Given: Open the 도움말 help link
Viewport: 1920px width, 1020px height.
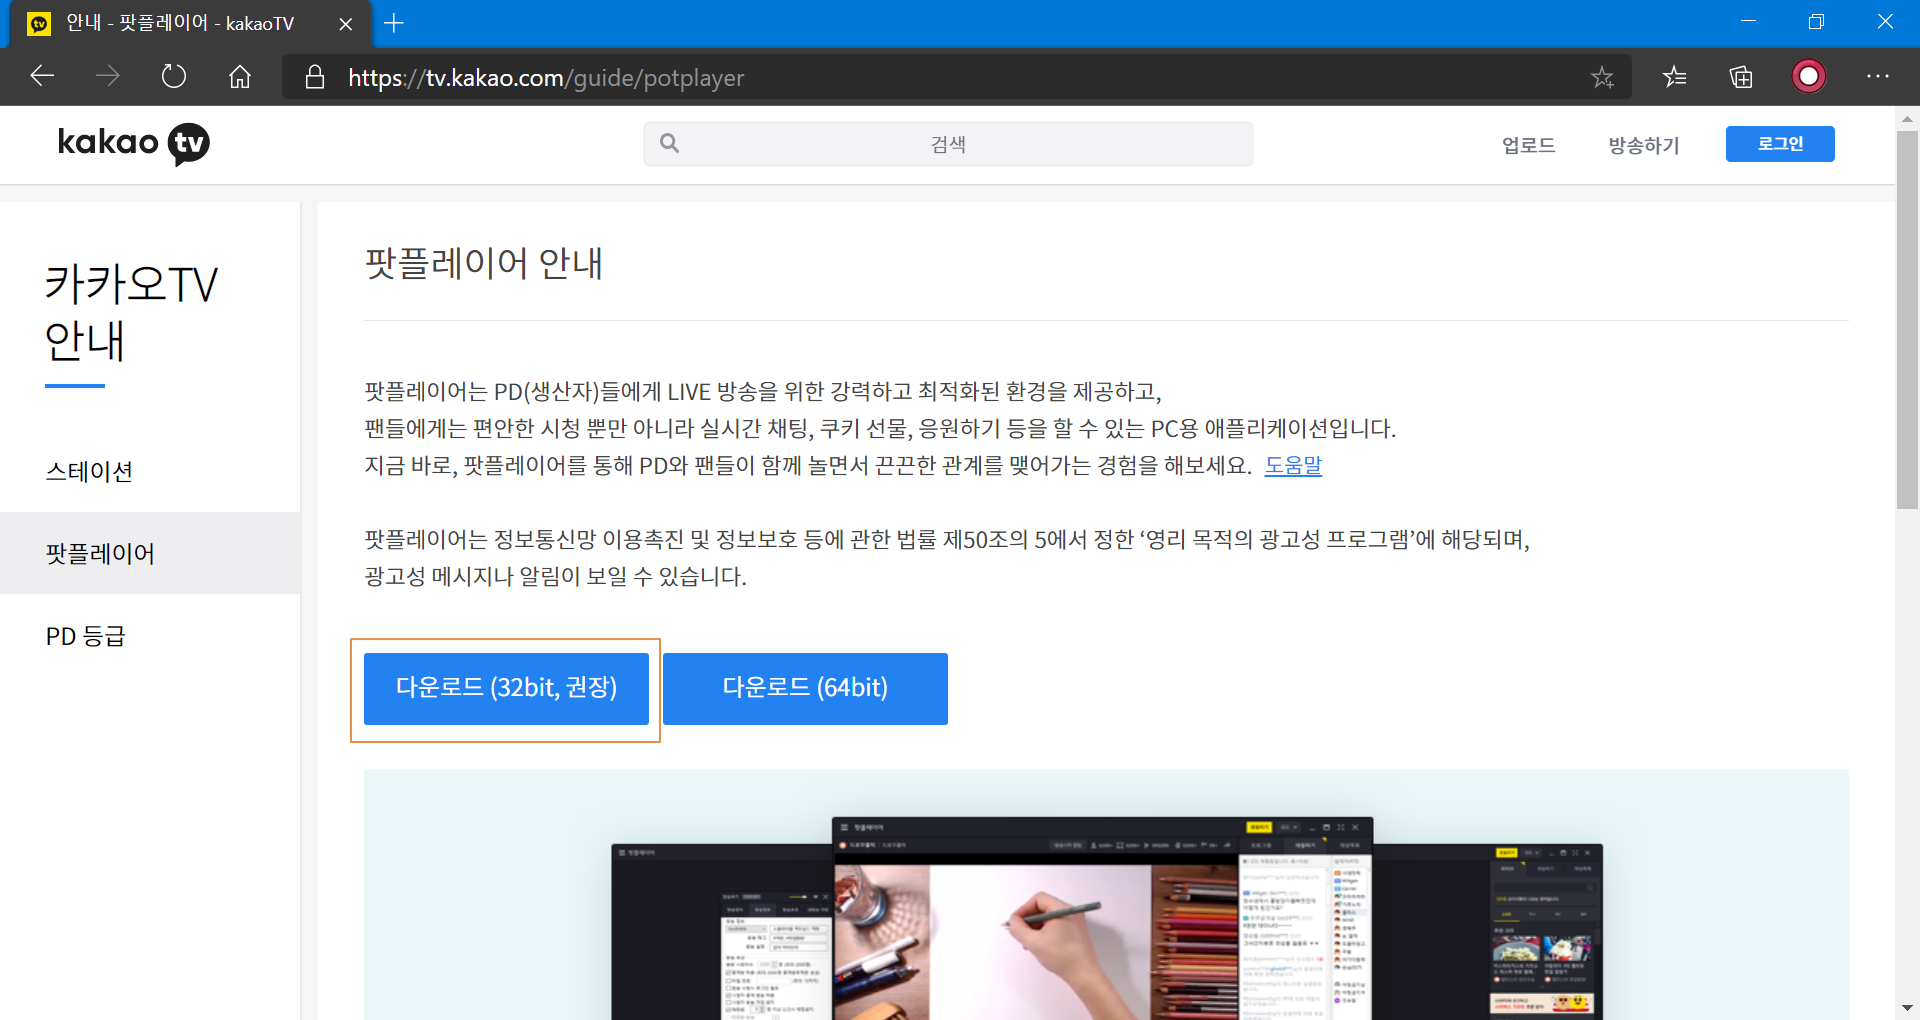Looking at the screenshot, I should (x=1293, y=465).
